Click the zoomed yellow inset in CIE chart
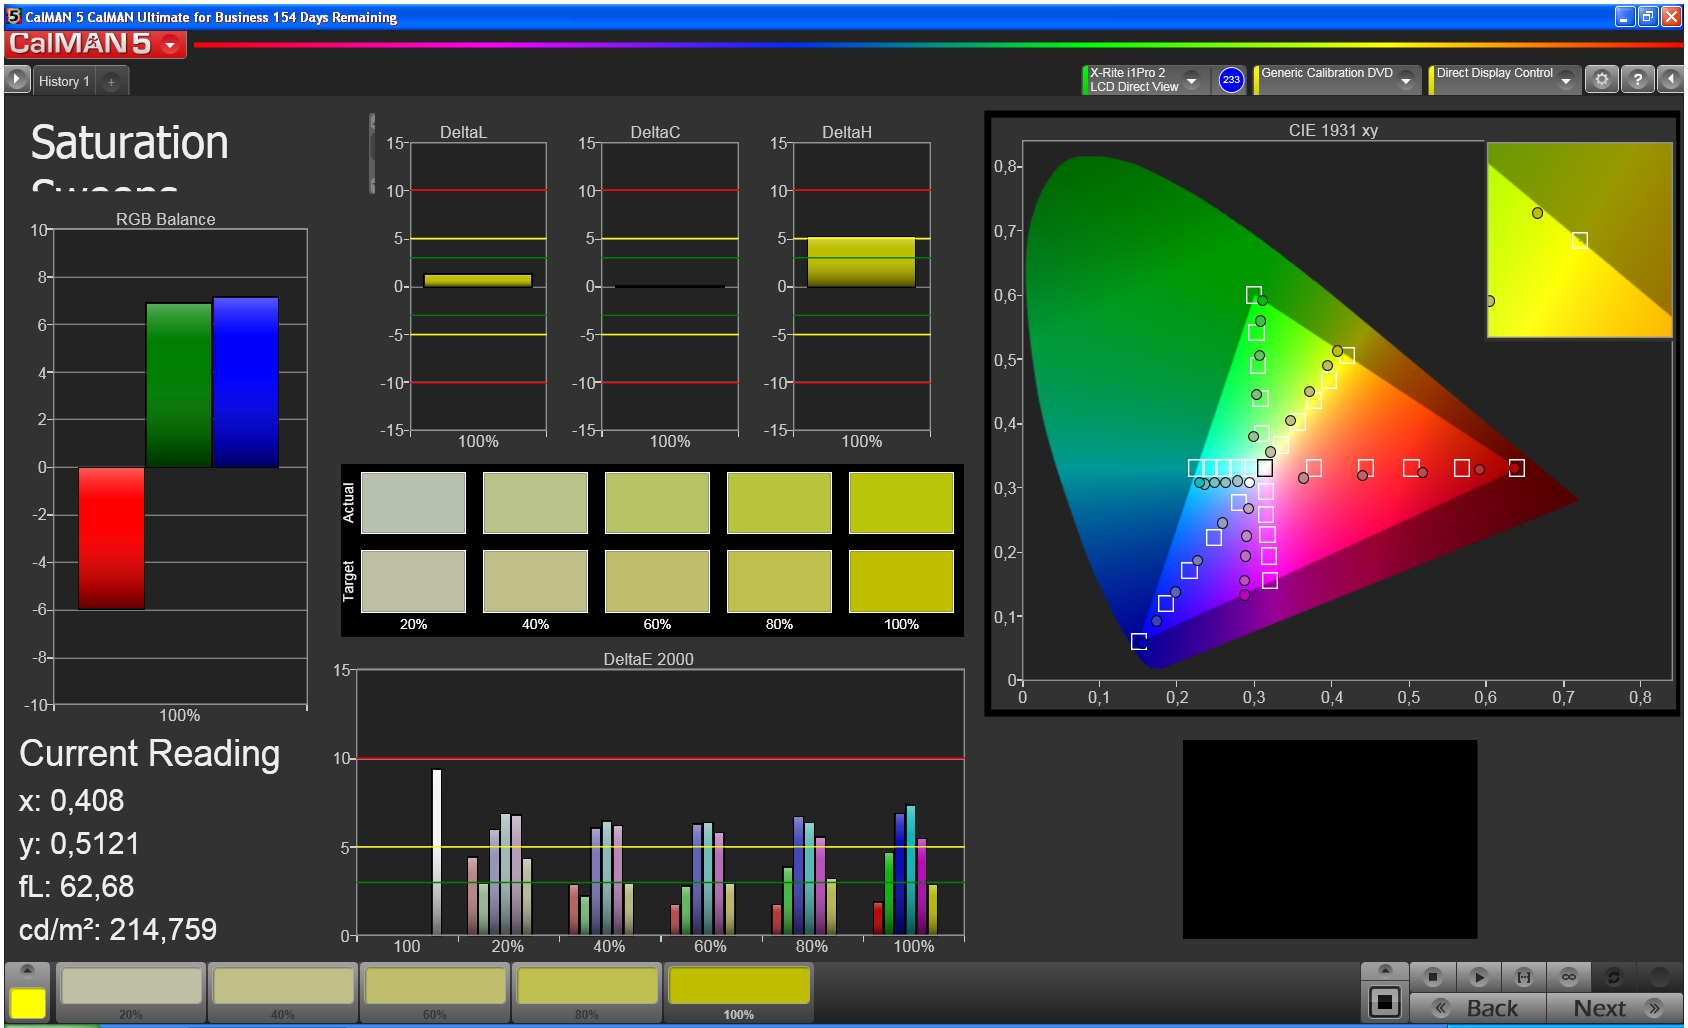 [x=1579, y=240]
